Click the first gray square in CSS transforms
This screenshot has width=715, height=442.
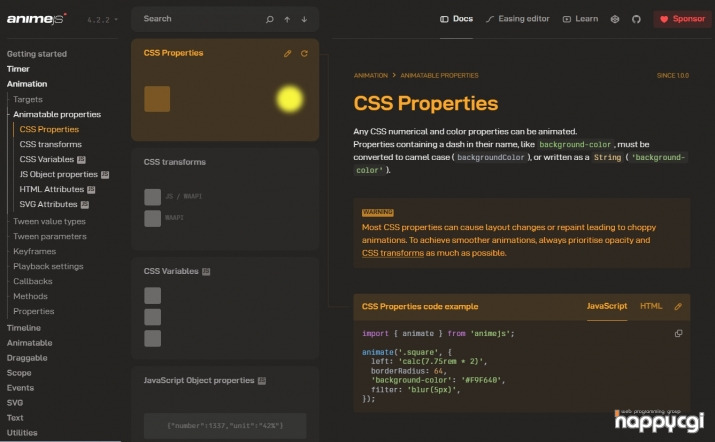(153, 197)
